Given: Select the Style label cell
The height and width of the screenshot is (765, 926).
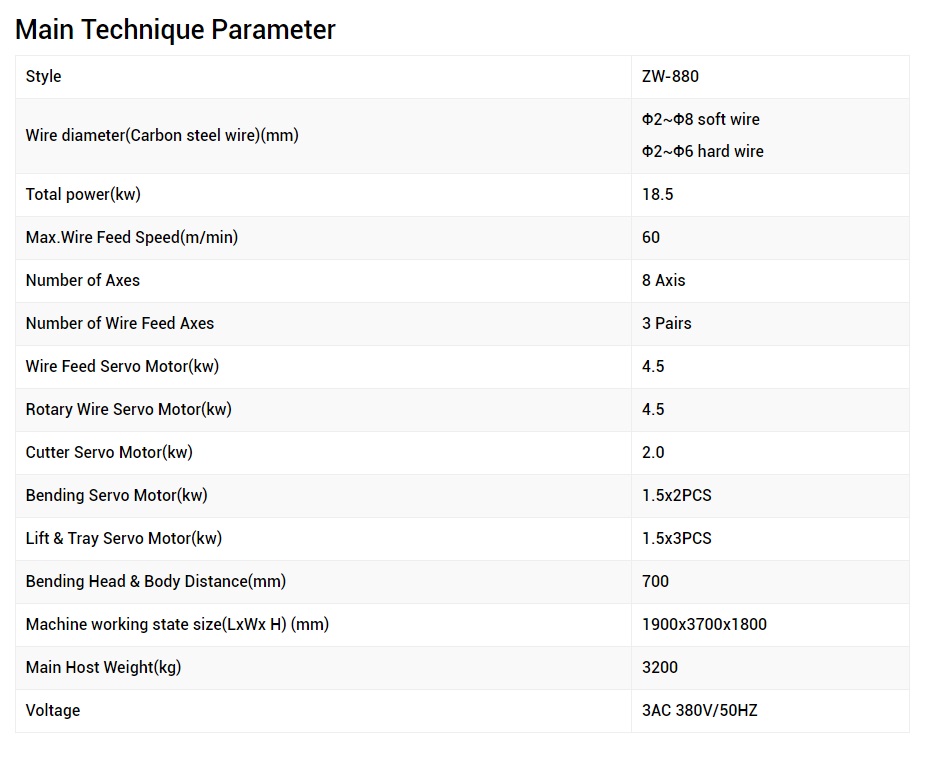Looking at the screenshot, I should (44, 77).
